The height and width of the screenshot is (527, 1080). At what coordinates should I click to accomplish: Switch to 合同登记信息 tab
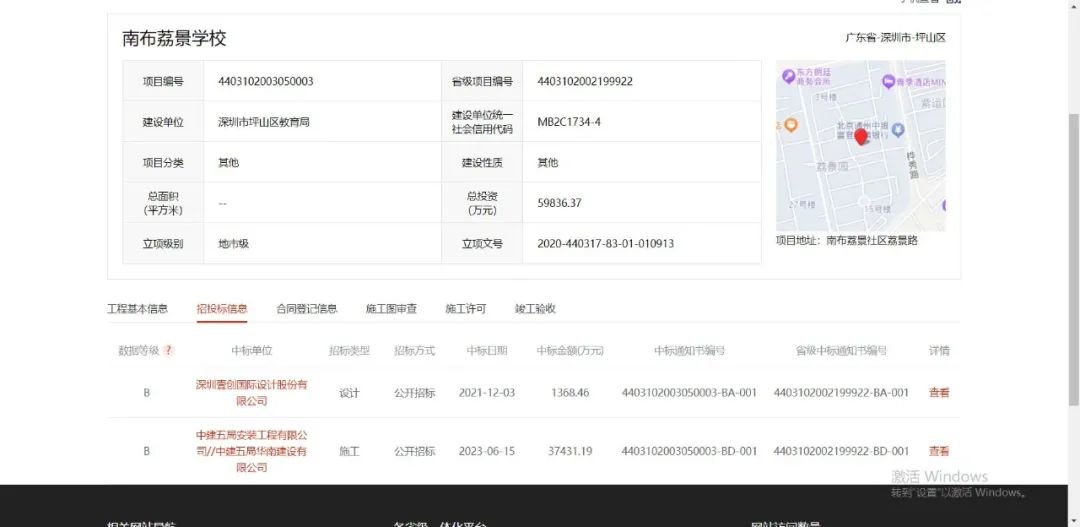point(307,309)
